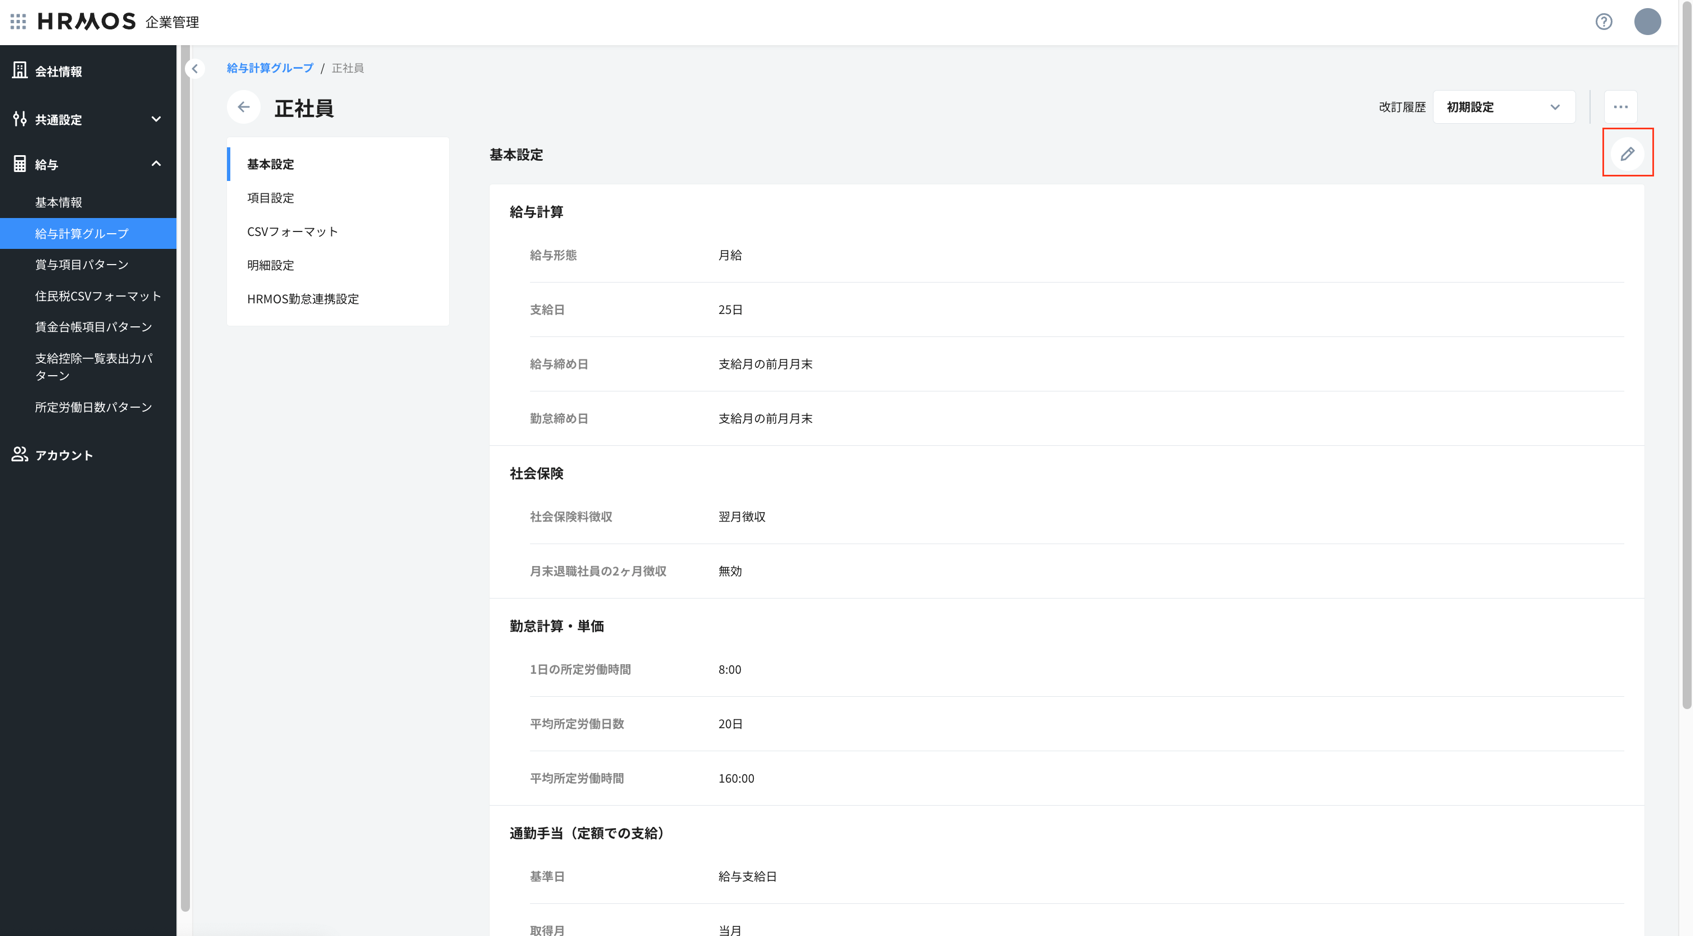Navigate to アカウント in the sidebar
The height and width of the screenshot is (936, 1693).
[x=64, y=455]
